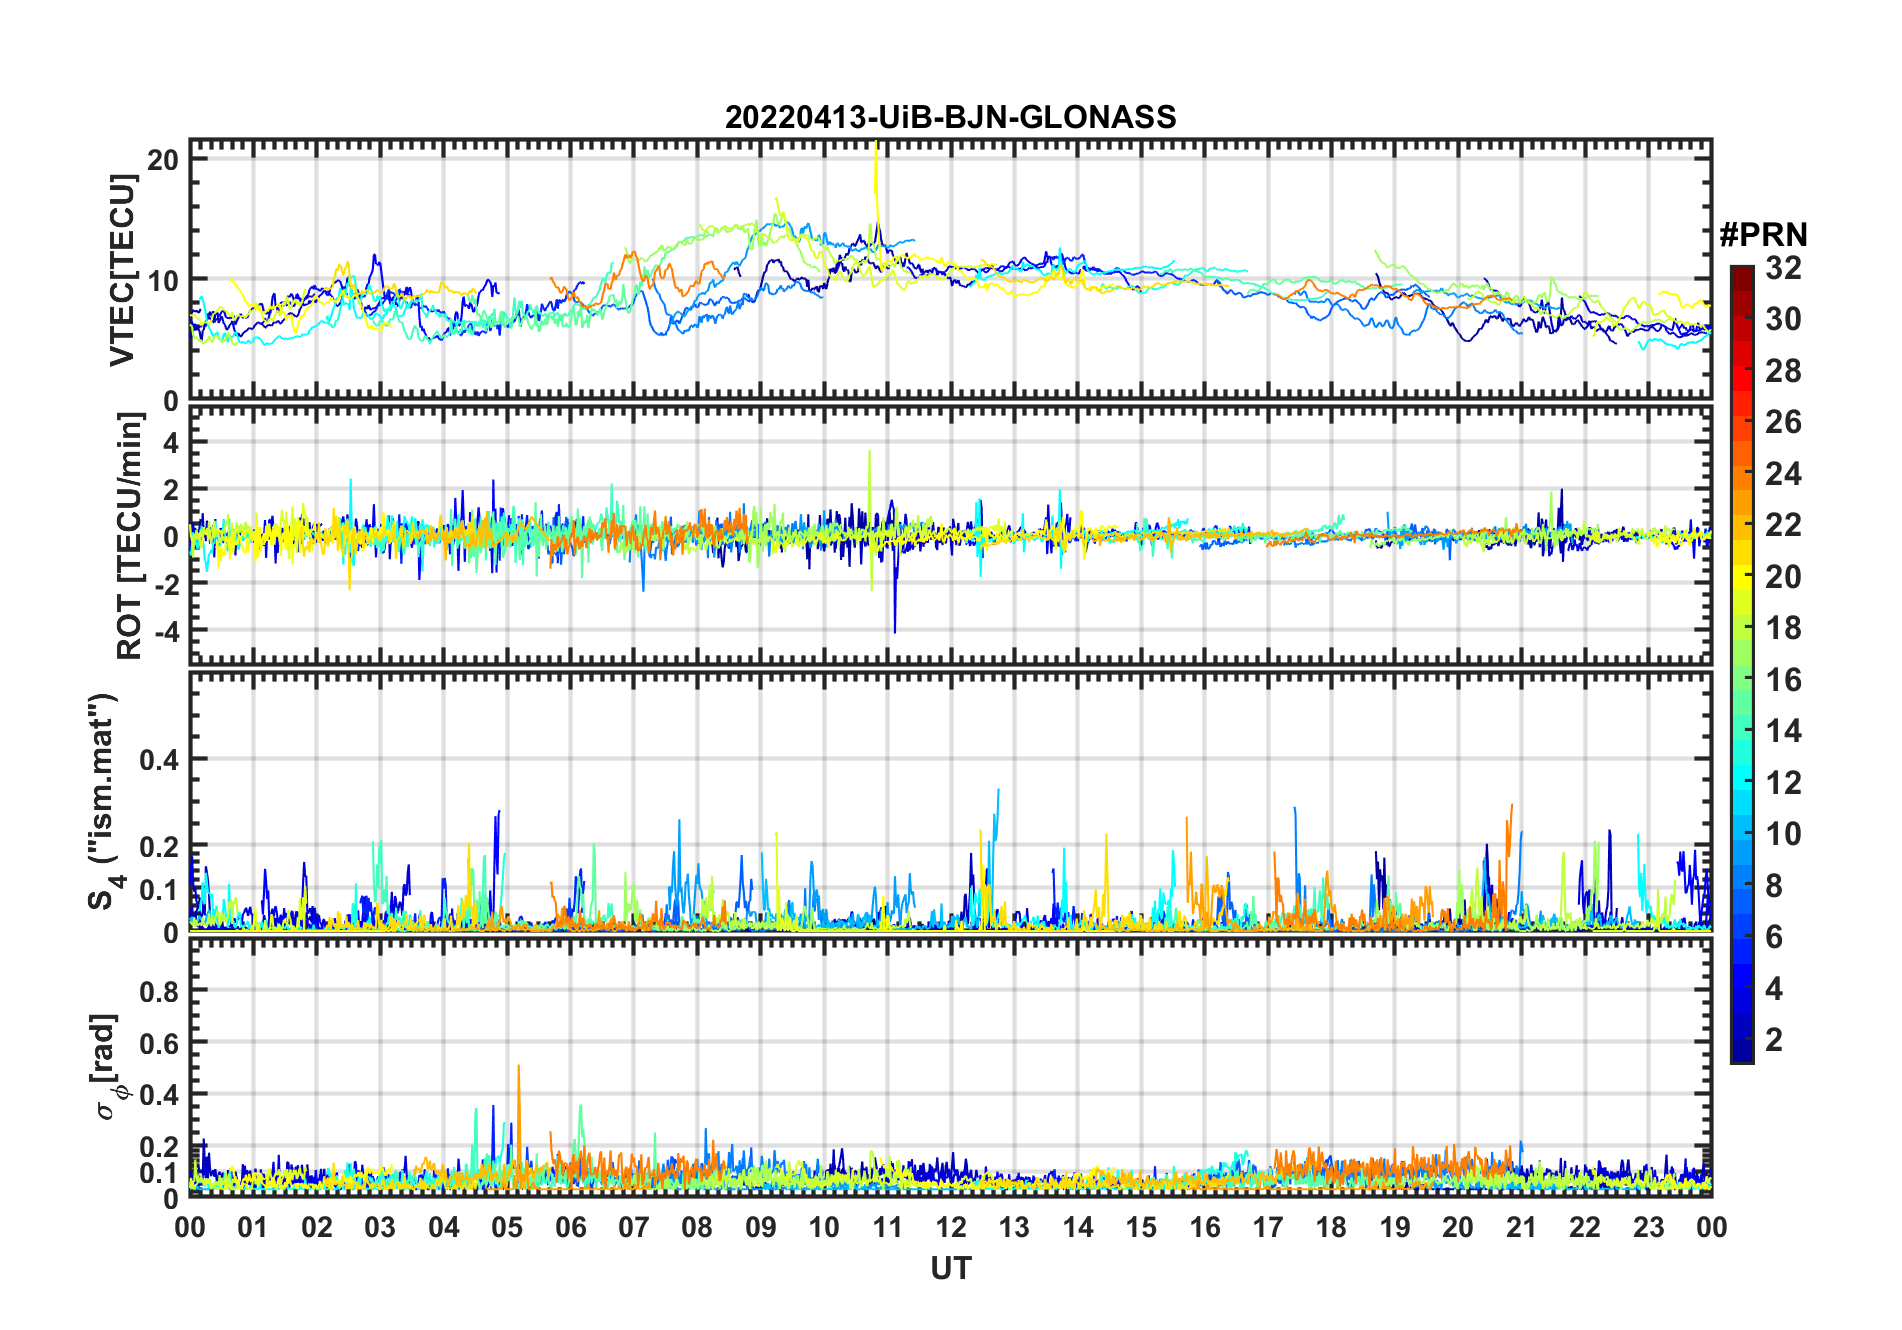Click the x-axis tick label 01
This screenshot has height=1330, width=1902.
[x=253, y=1227]
